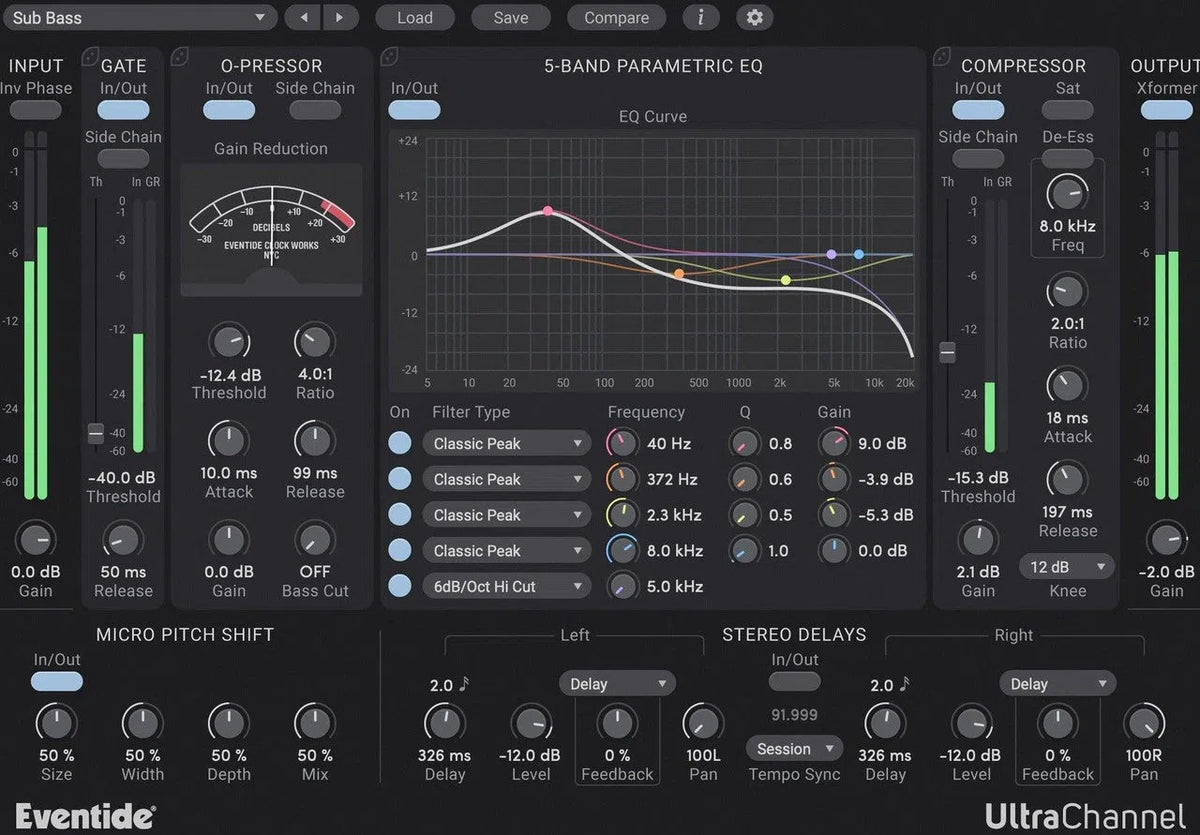This screenshot has height=835, width=1200.
Task: Click the leaf icon on the O-PRESSOR panel
Action: pyautogui.click(x=181, y=57)
